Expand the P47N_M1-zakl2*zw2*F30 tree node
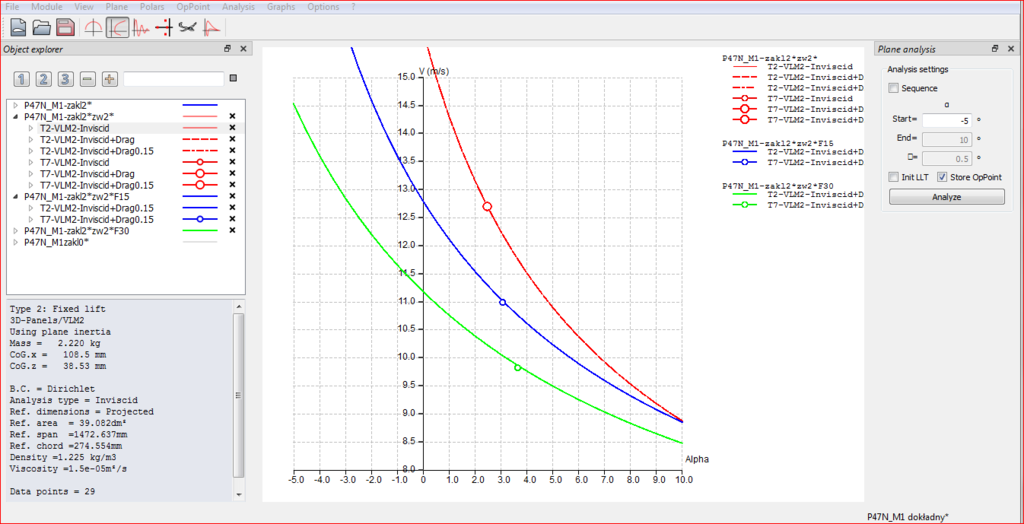Screen dimensions: 1024x524 coord(14,230)
